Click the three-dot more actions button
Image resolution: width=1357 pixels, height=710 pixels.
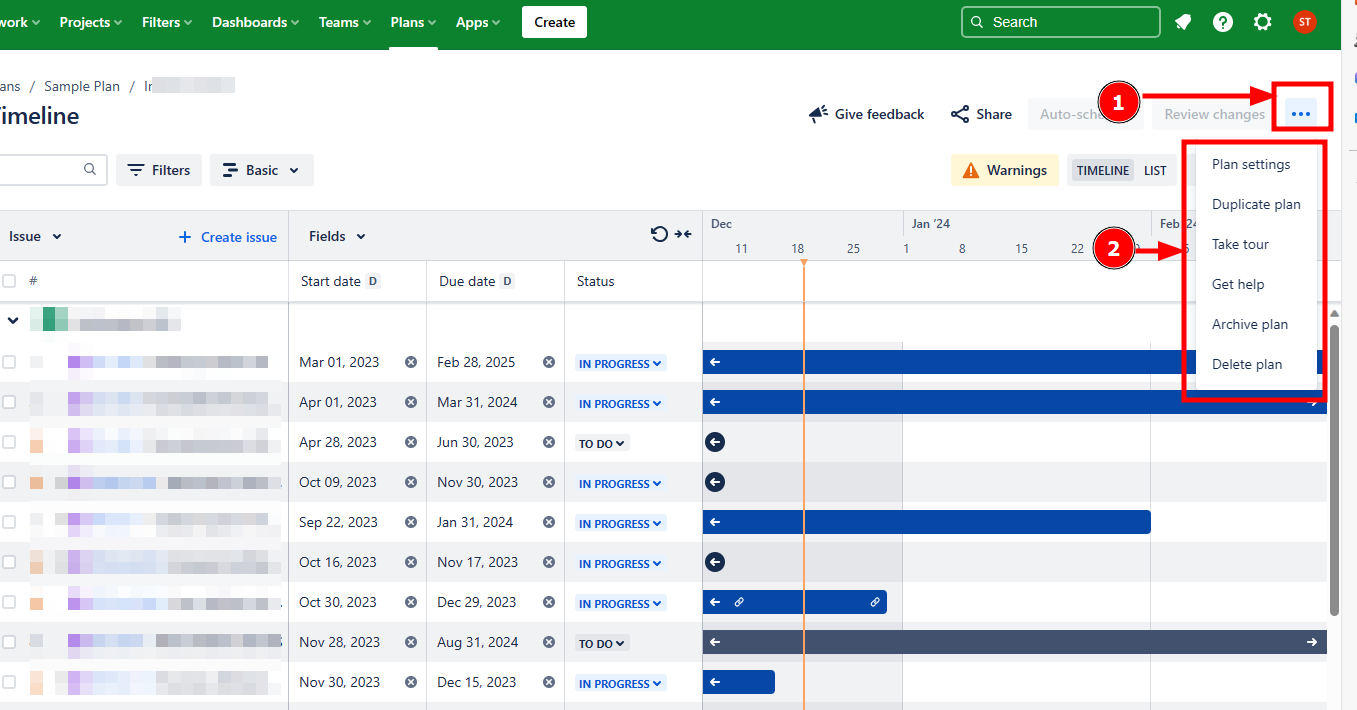1300,114
